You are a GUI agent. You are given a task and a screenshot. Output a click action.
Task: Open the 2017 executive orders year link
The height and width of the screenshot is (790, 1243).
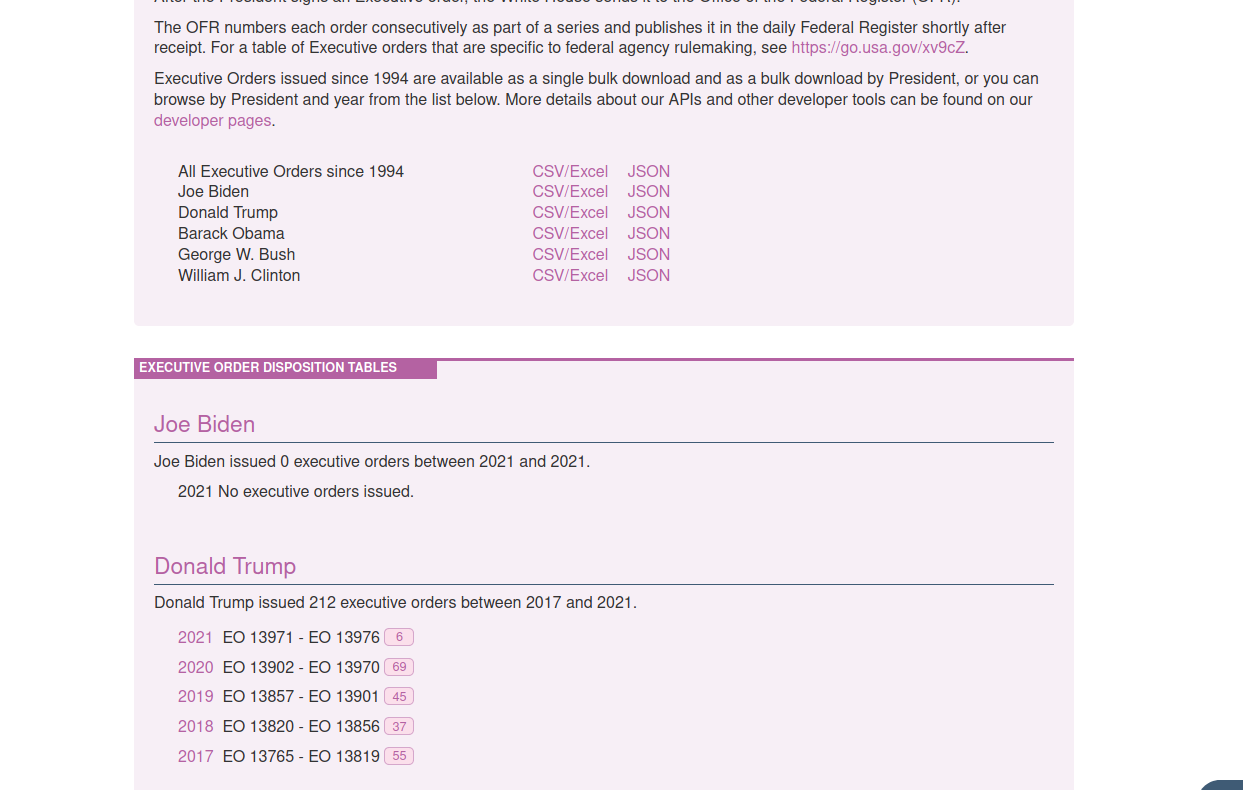[x=195, y=757]
